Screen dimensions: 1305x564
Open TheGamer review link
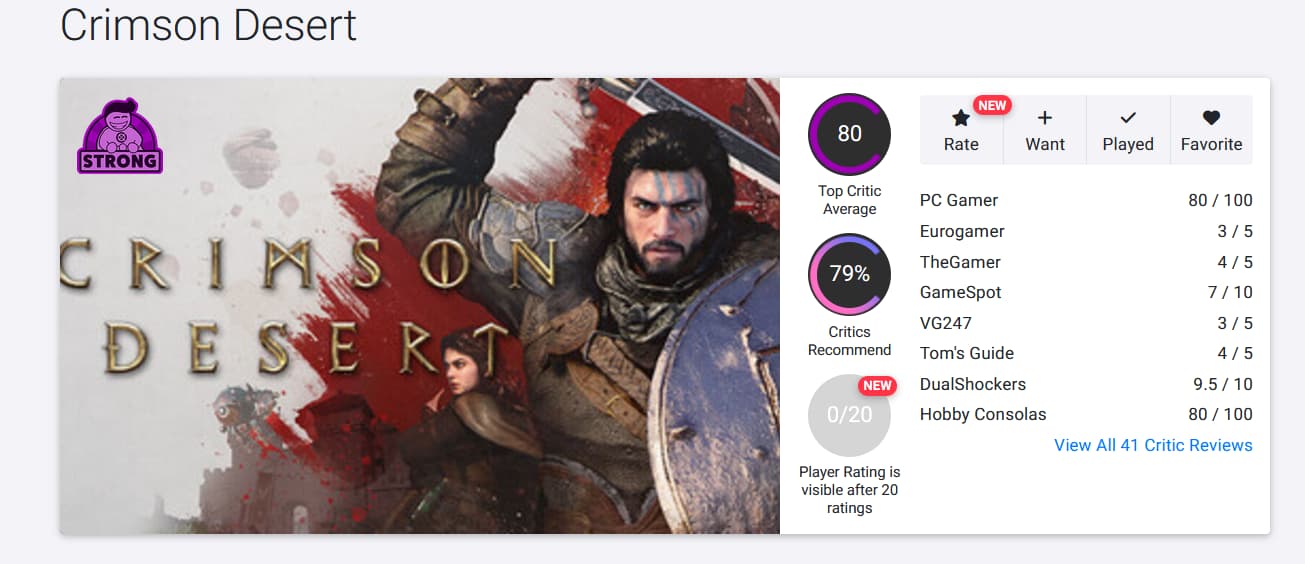click(960, 262)
